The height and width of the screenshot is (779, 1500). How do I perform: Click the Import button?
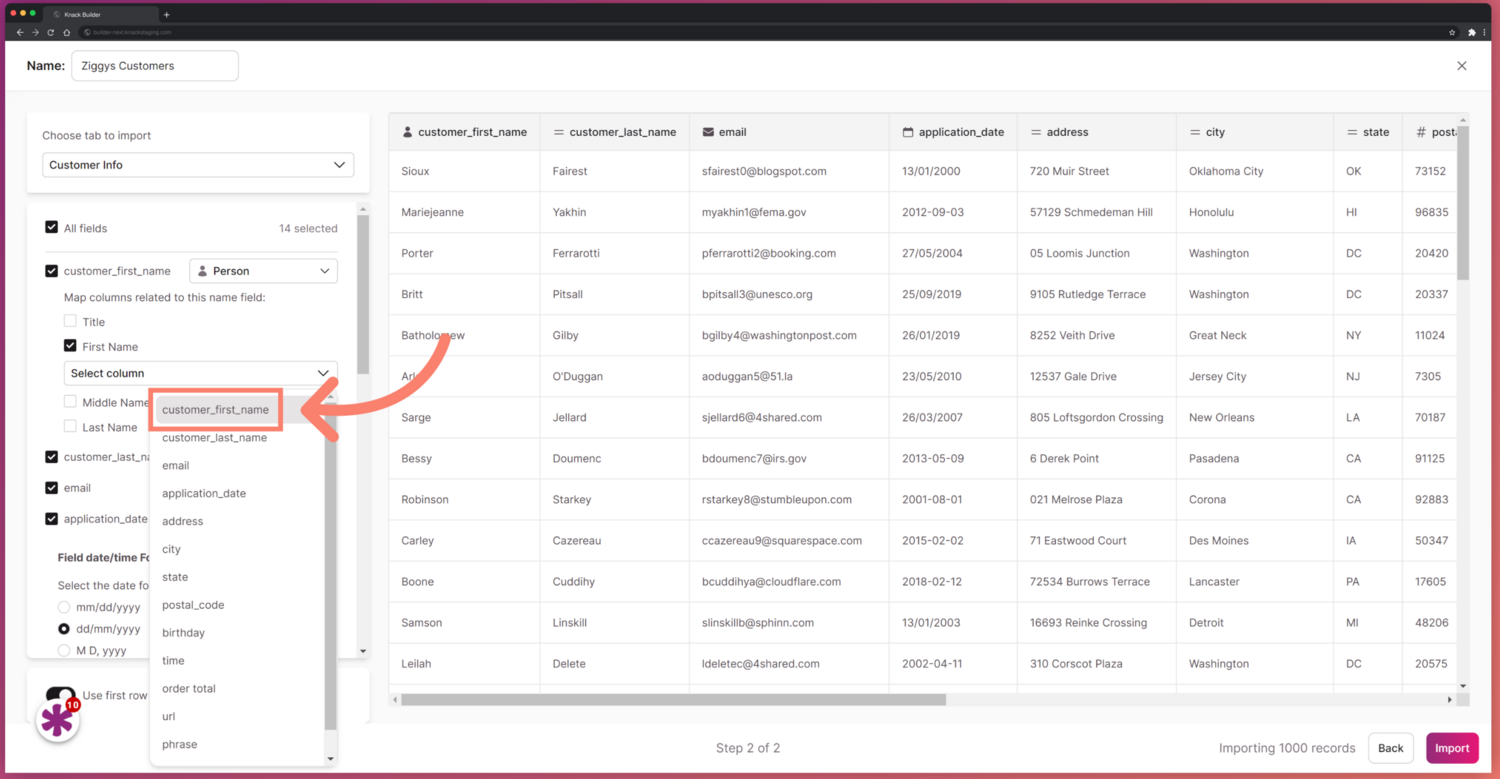(x=1452, y=748)
